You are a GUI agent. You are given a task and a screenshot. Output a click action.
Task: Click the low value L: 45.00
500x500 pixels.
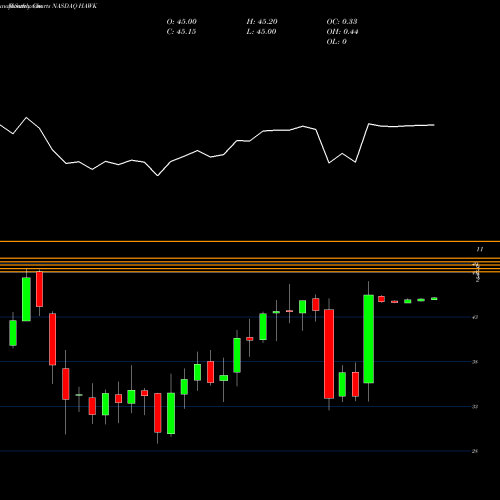point(262,32)
